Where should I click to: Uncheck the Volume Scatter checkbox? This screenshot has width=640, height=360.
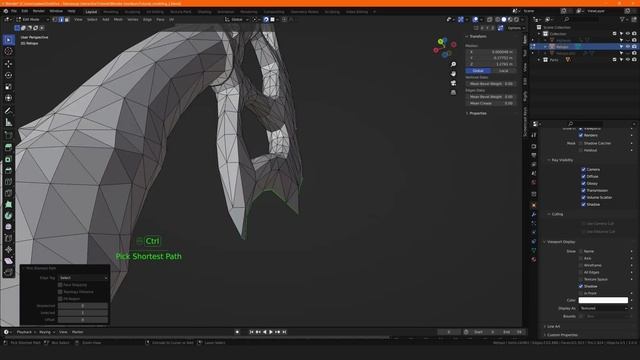coord(583,197)
